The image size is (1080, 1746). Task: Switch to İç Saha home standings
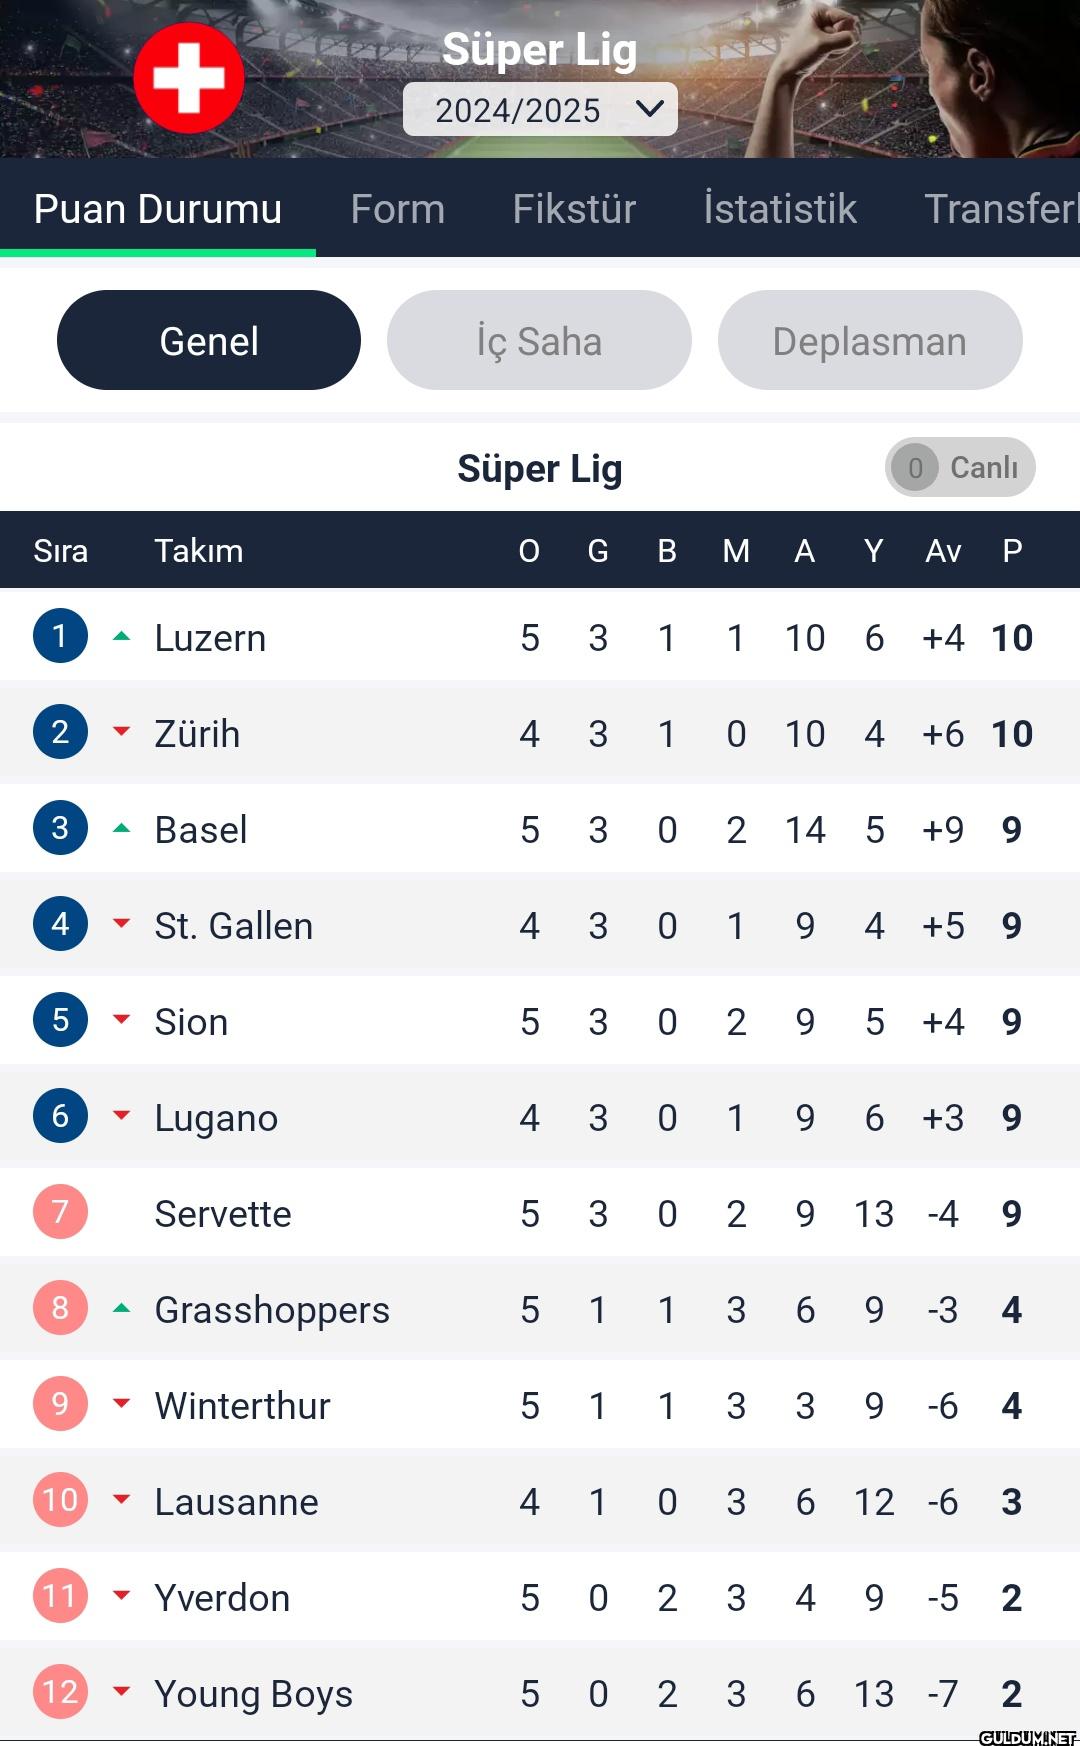pyautogui.click(x=539, y=341)
